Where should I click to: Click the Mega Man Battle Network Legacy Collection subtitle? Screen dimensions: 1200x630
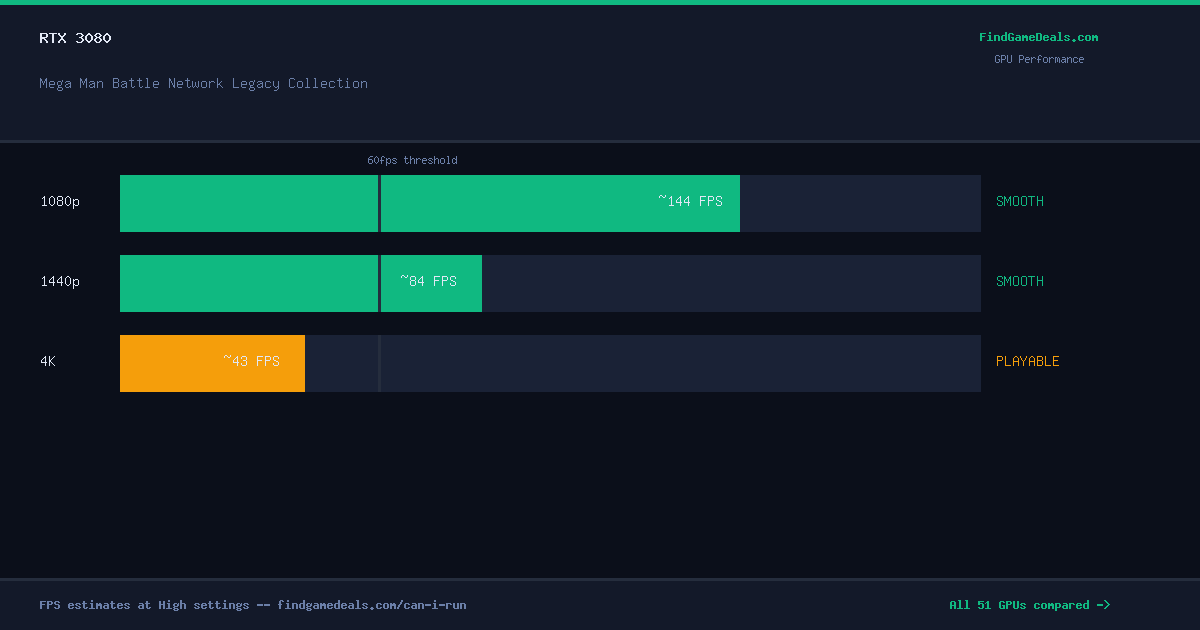[203, 83]
